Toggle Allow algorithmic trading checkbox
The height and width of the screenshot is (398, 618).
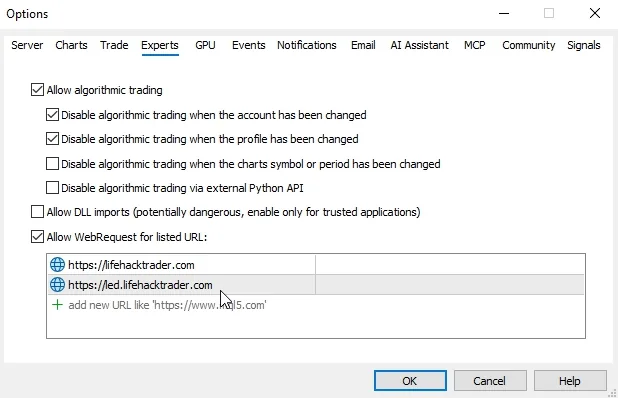[x=37, y=90]
